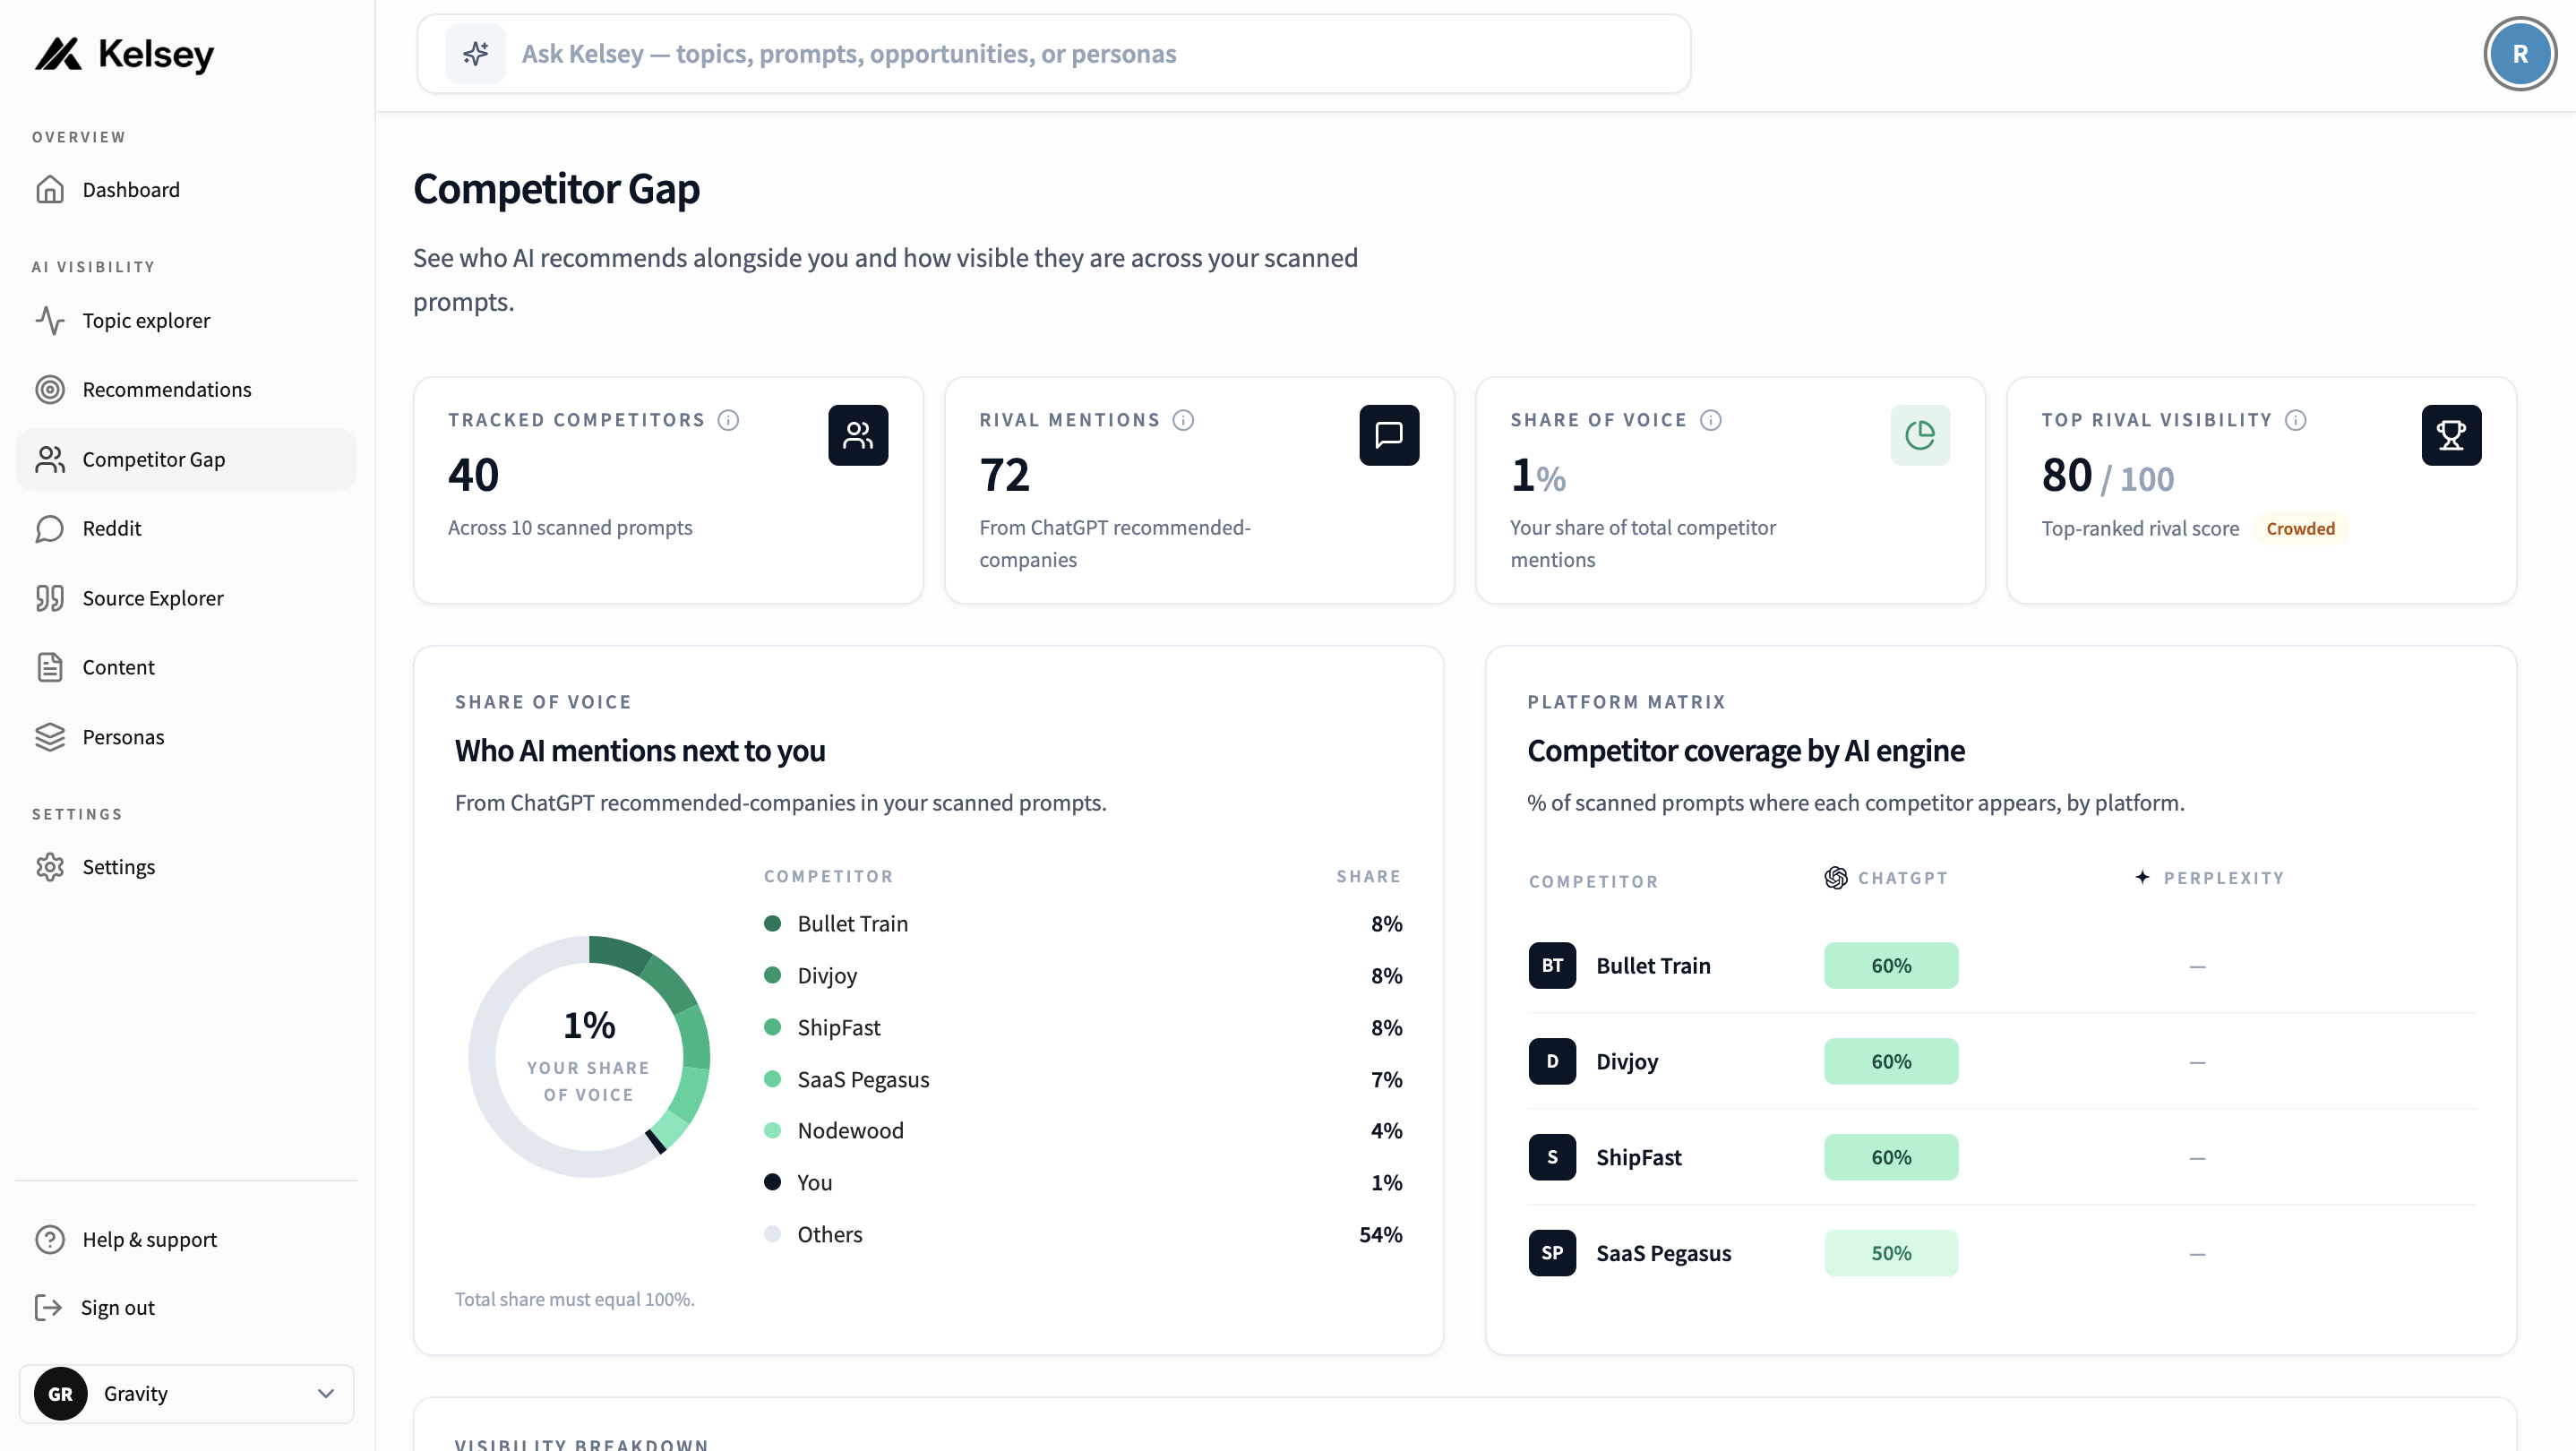Open Dashboard from sidebar
Viewport: 2576px width, 1451px height.
[x=186, y=189]
